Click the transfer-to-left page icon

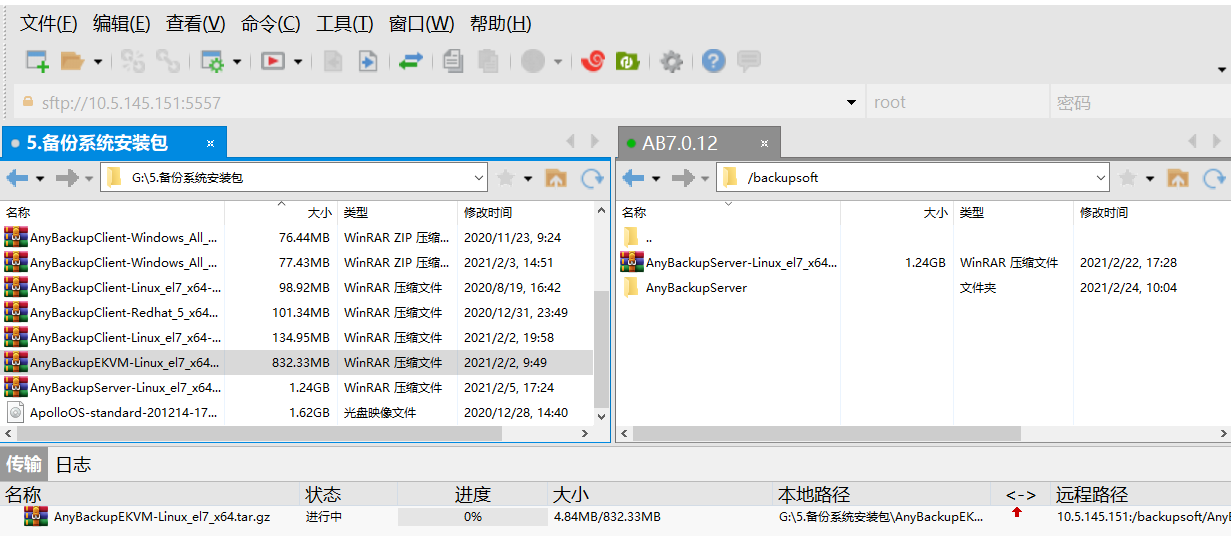tap(333, 61)
